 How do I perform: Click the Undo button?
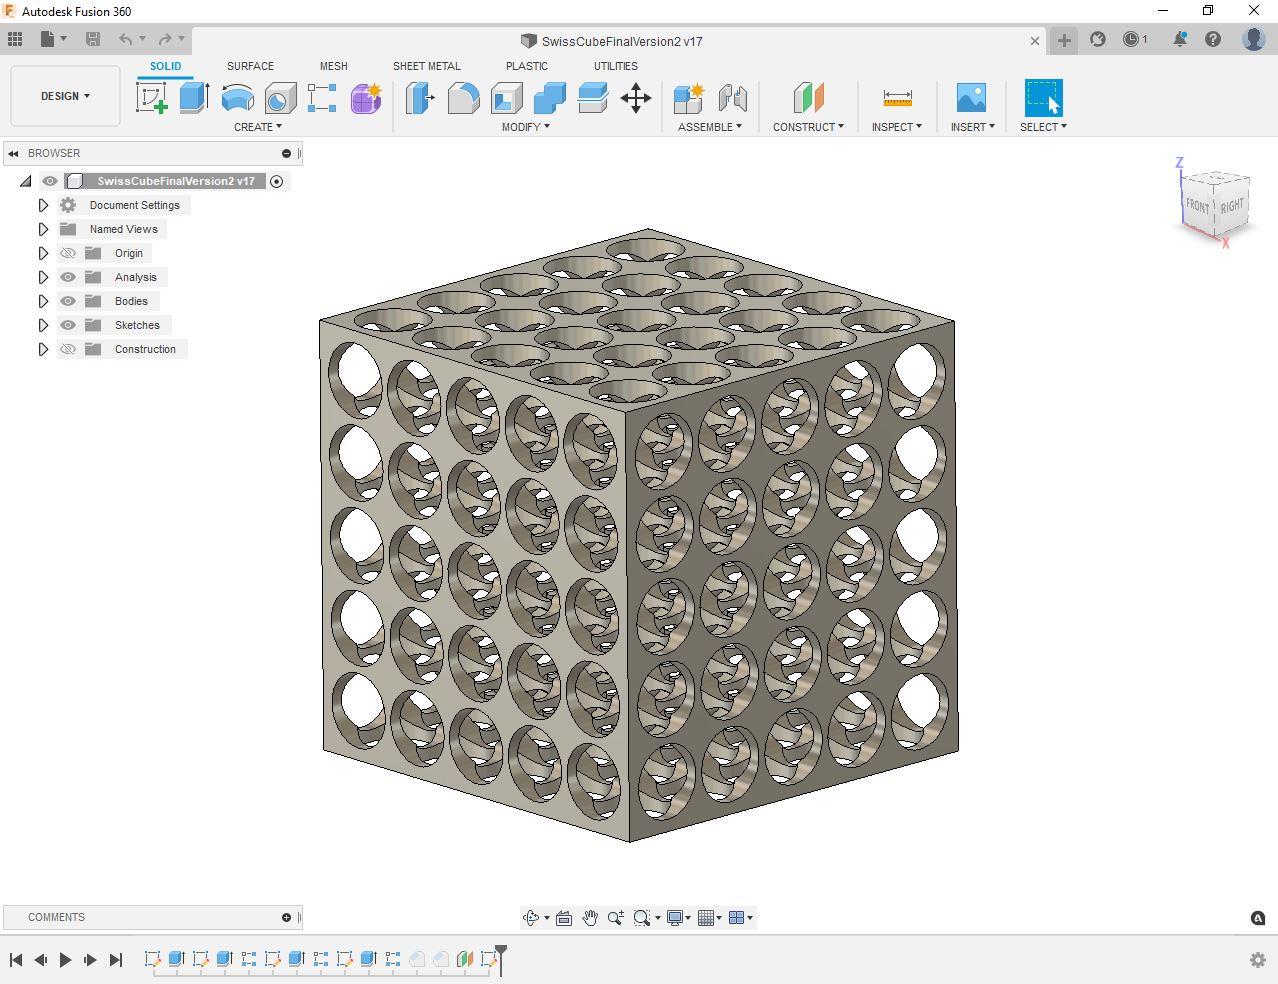pos(126,39)
